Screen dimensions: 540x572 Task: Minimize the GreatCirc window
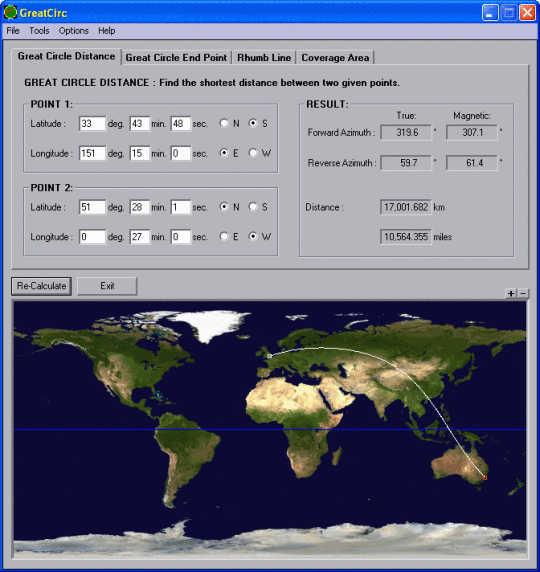click(490, 13)
